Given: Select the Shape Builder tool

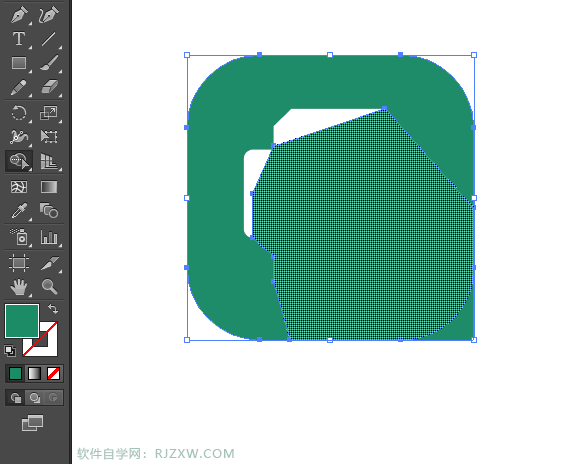Looking at the screenshot, I should tap(19, 161).
